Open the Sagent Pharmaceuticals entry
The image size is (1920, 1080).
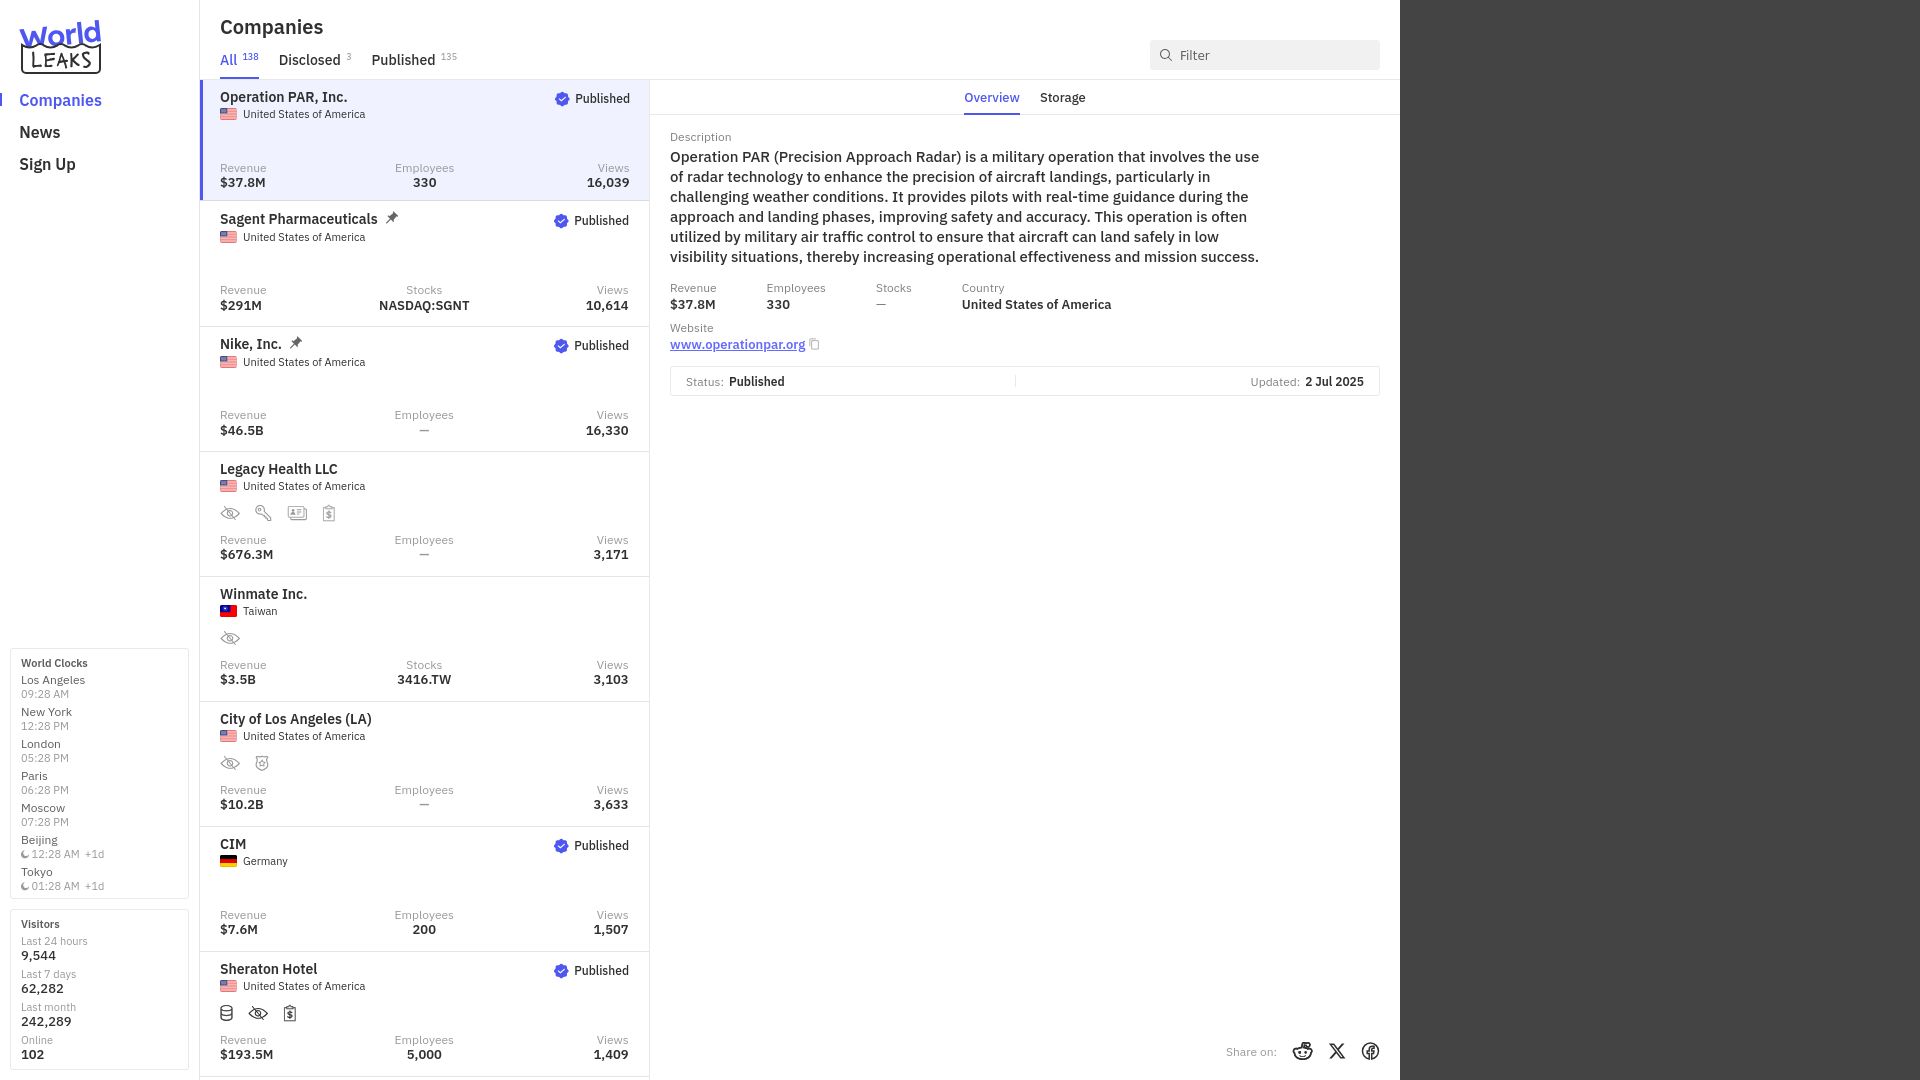pyautogui.click(x=425, y=264)
